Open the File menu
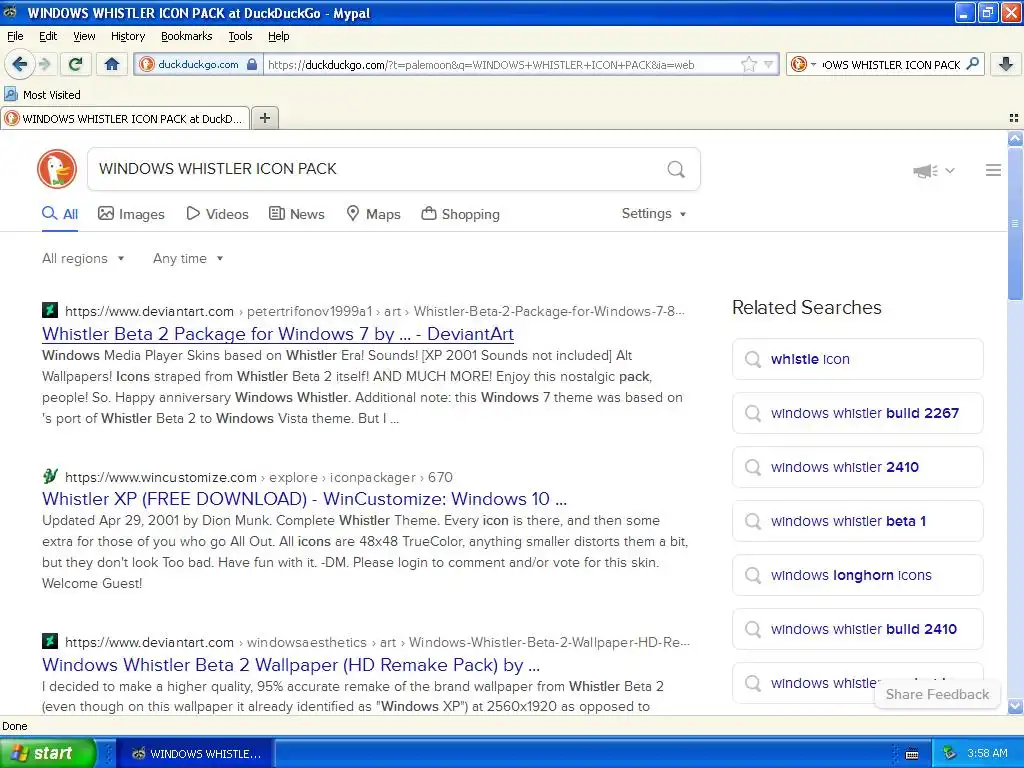 15,36
